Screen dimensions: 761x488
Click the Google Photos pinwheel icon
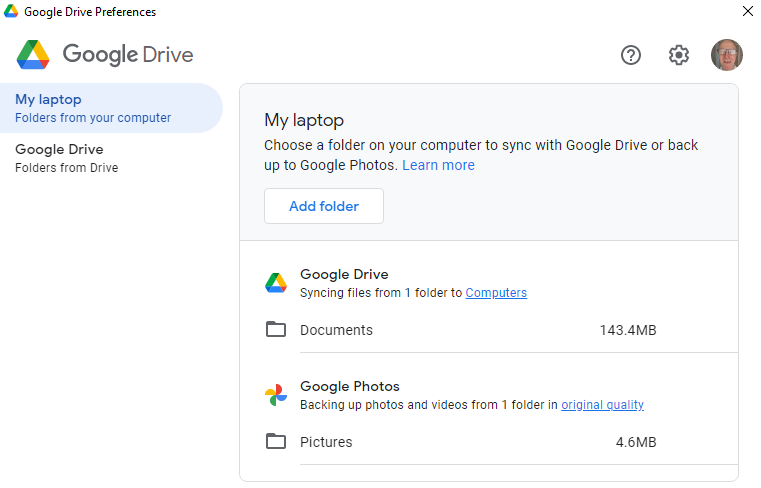[276, 395]
